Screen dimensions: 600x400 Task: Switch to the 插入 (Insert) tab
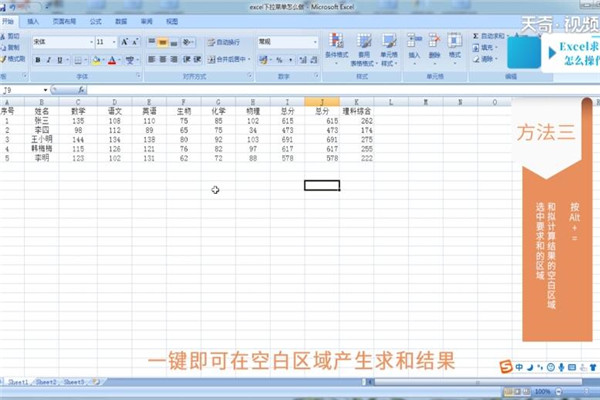[x=33, y=21]
